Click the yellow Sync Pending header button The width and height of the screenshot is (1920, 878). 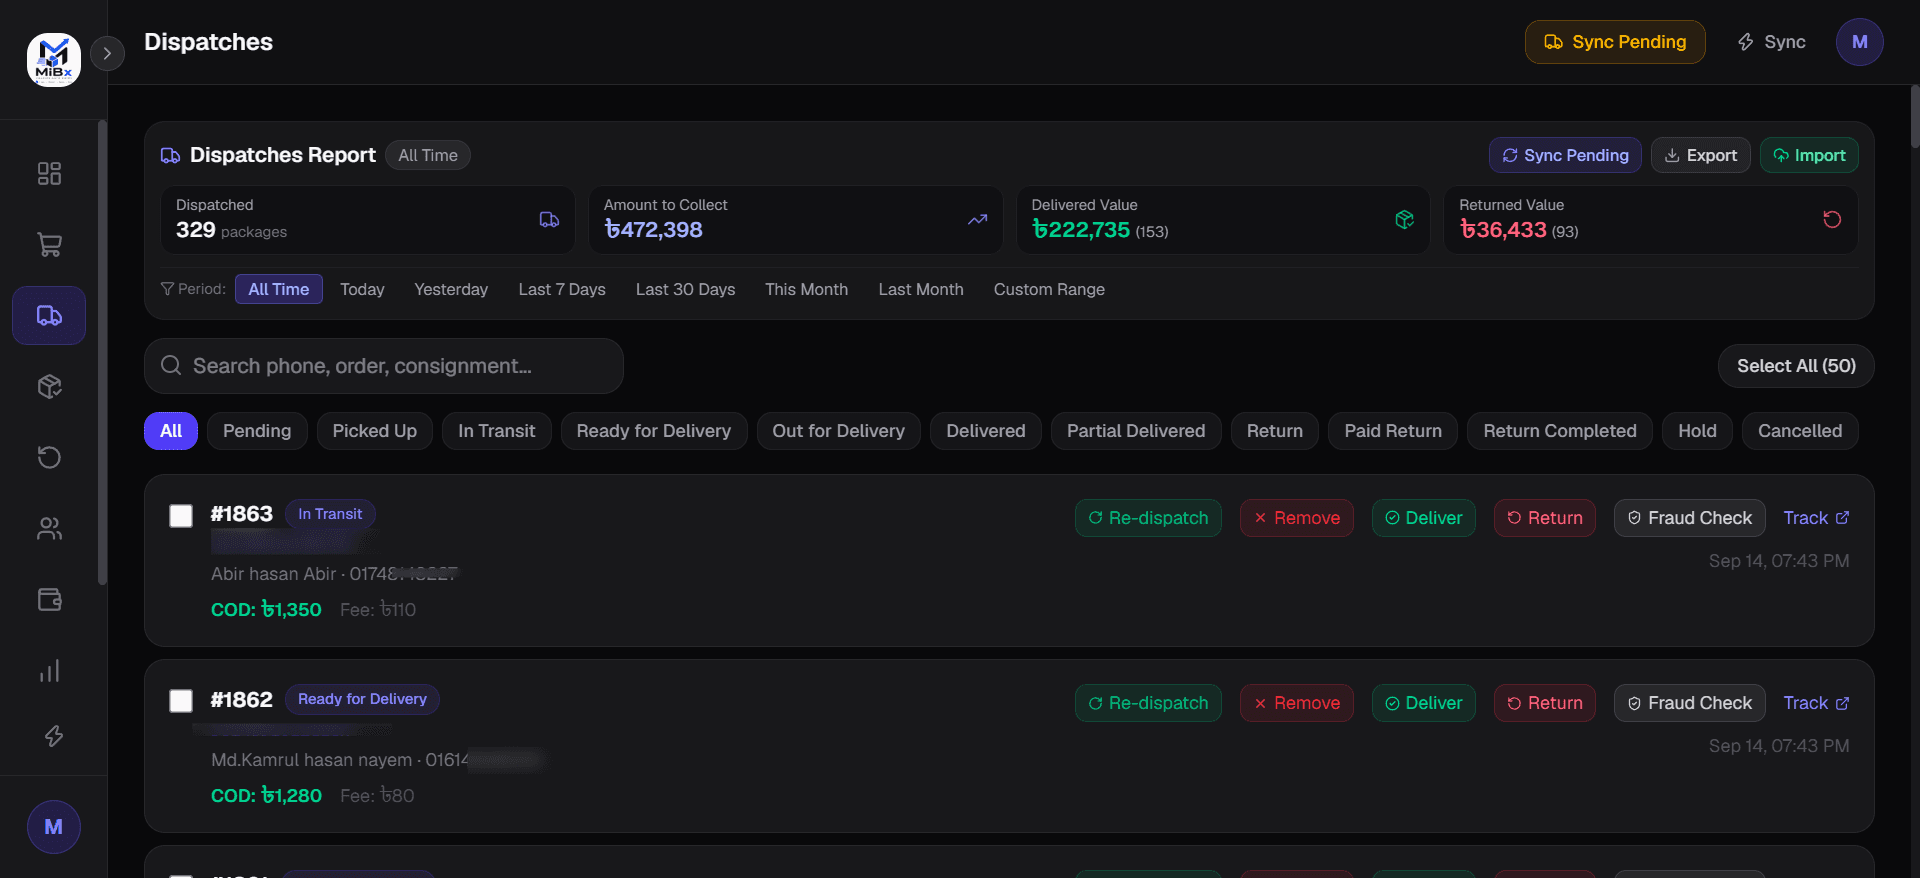[x=1615, y=42]
